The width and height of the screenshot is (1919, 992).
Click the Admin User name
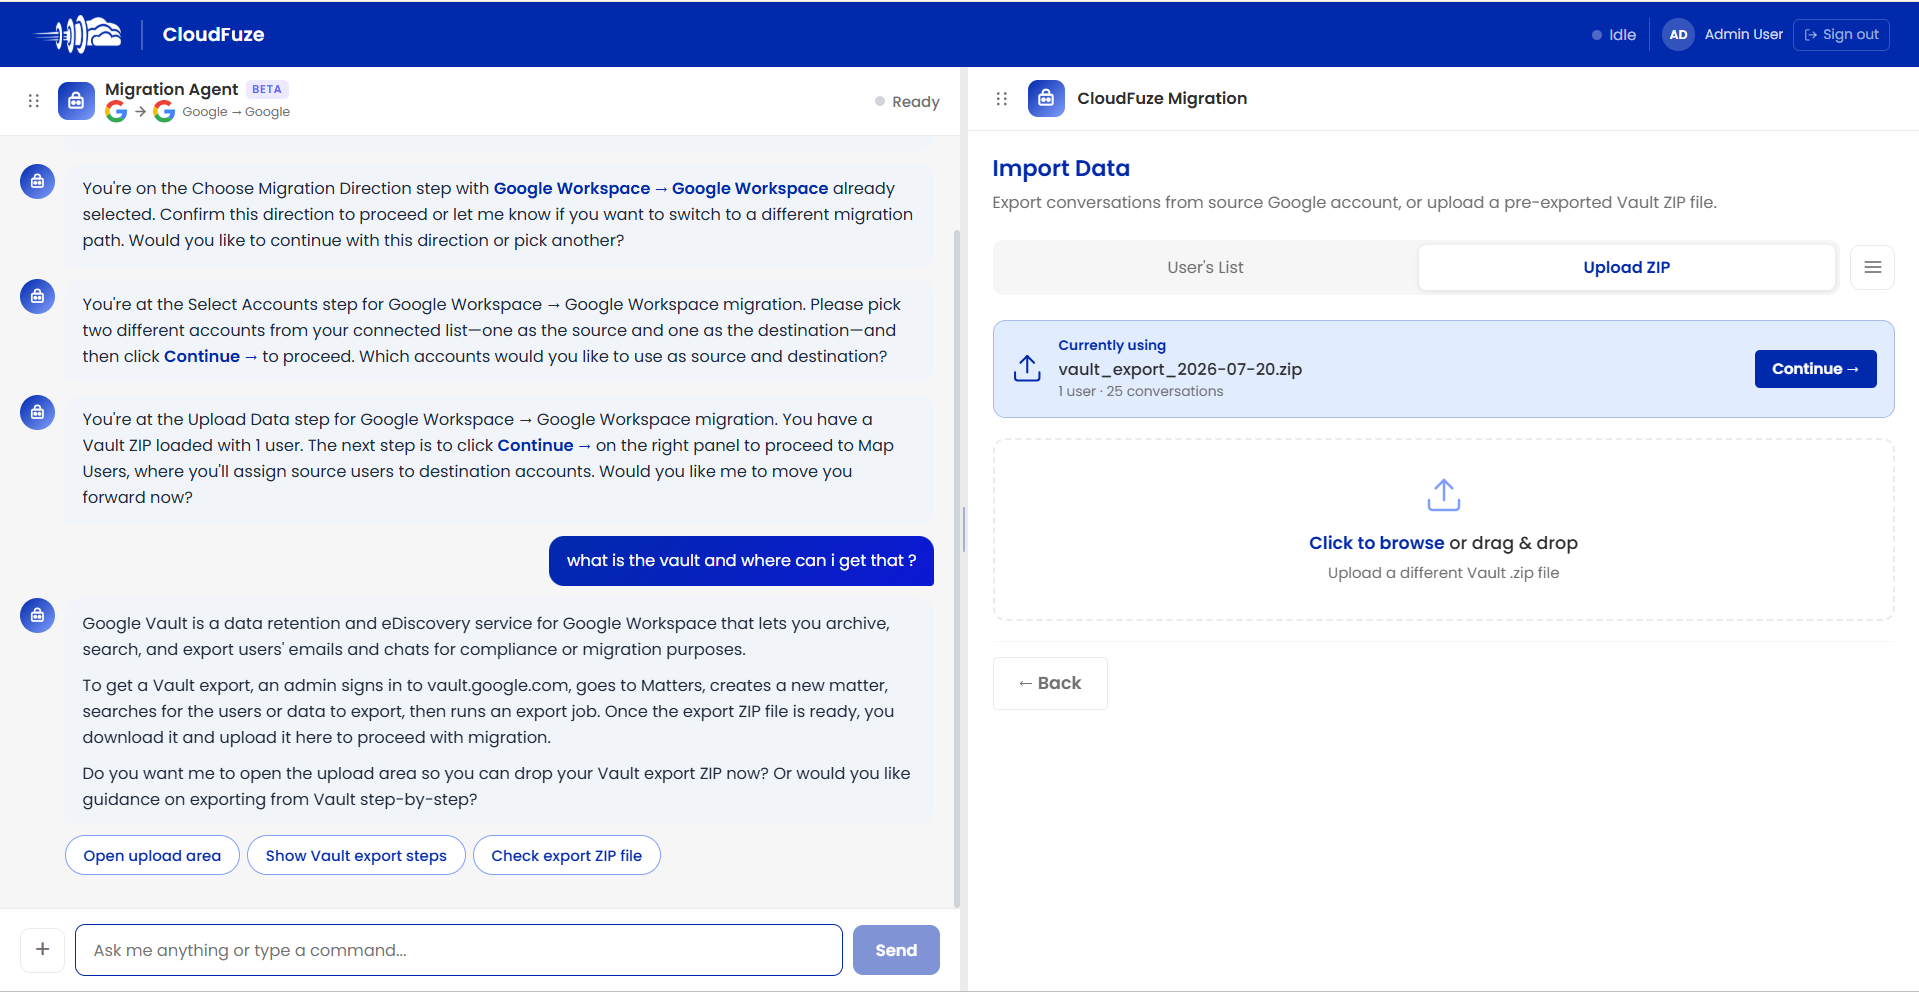(x=1743, y=34)
